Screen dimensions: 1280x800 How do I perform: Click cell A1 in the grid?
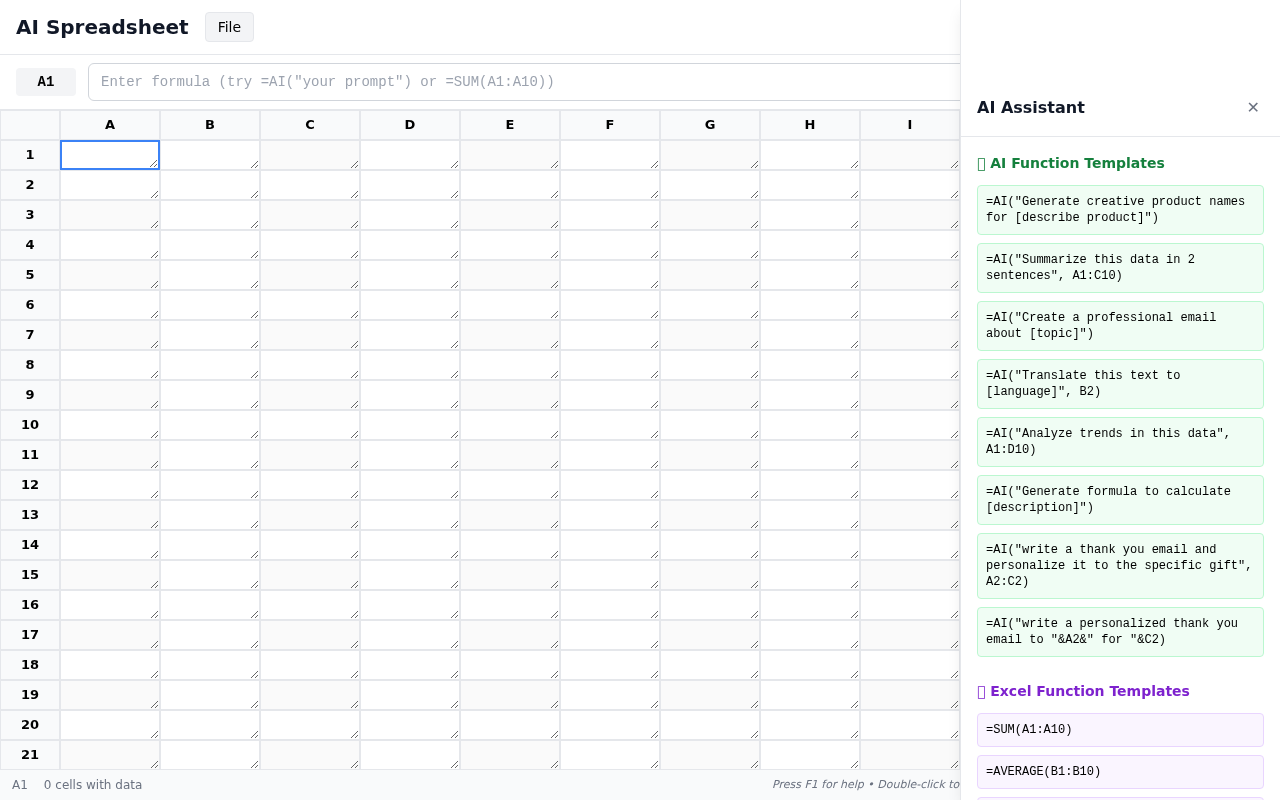pyautogui.click(x=109, y=155)
